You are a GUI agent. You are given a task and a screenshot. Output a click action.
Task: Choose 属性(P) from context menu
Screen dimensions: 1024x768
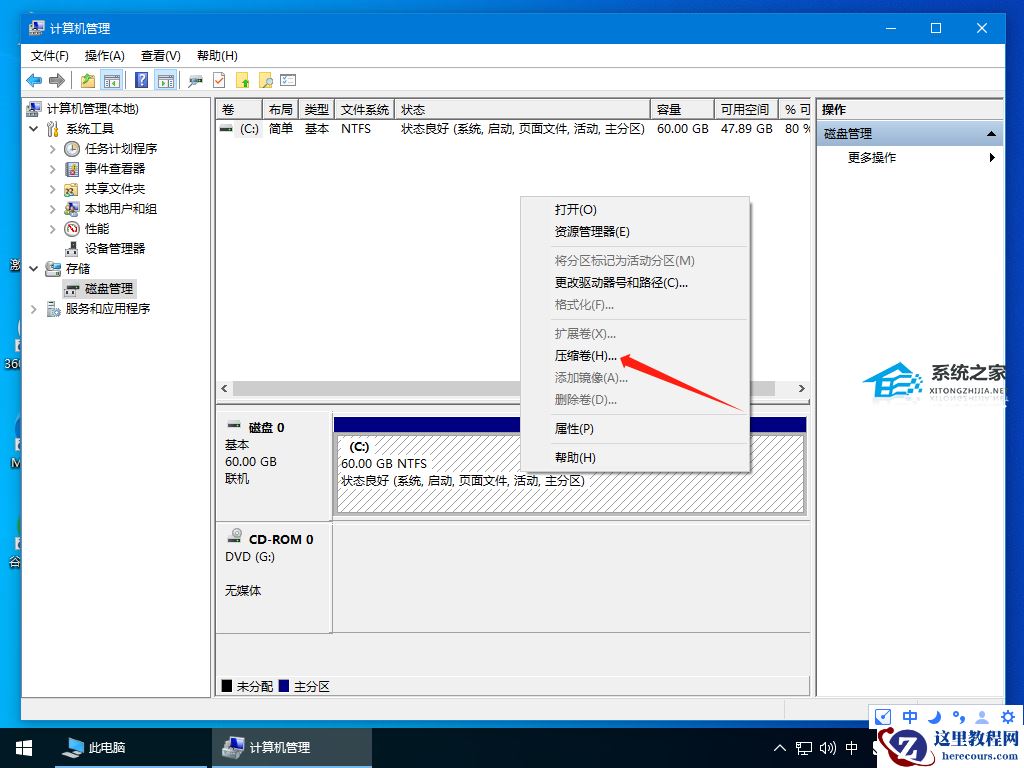635,429
